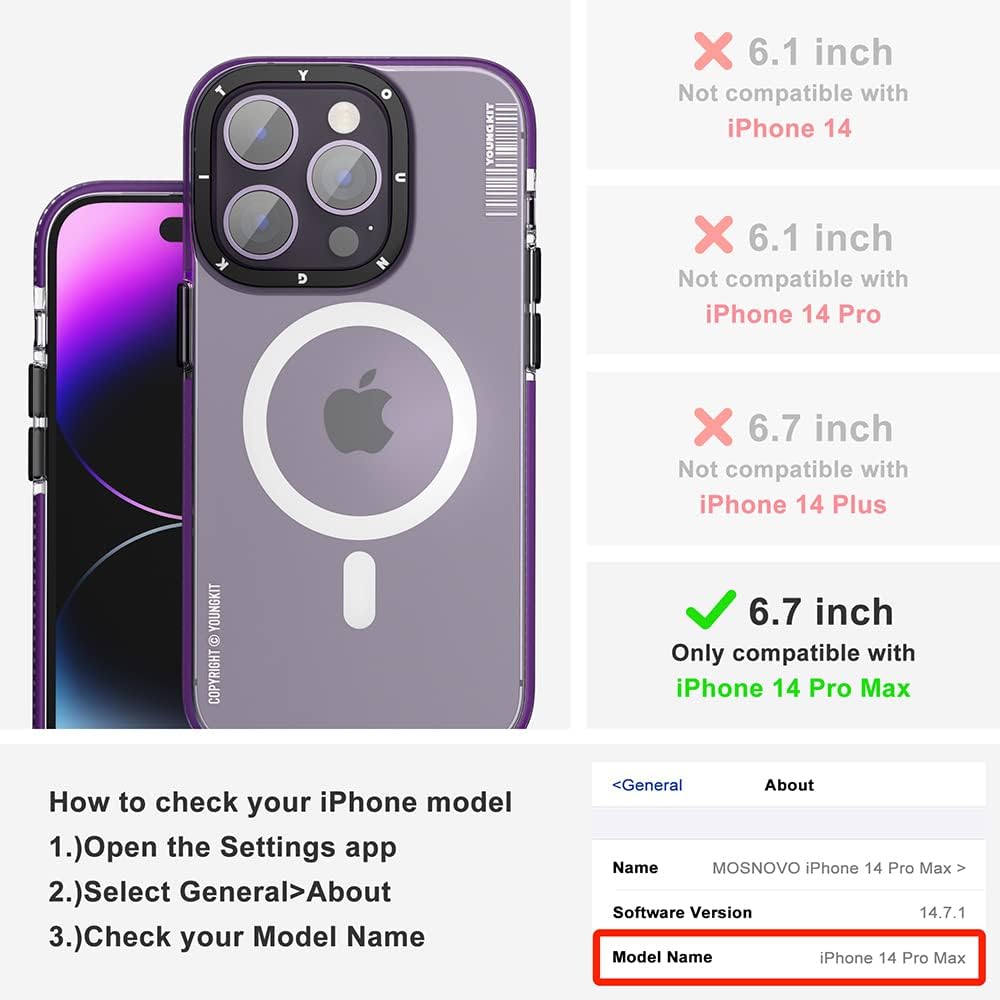
Task: Click the red X above iPhone 14 Pro
Action: [x=713, y=235]
